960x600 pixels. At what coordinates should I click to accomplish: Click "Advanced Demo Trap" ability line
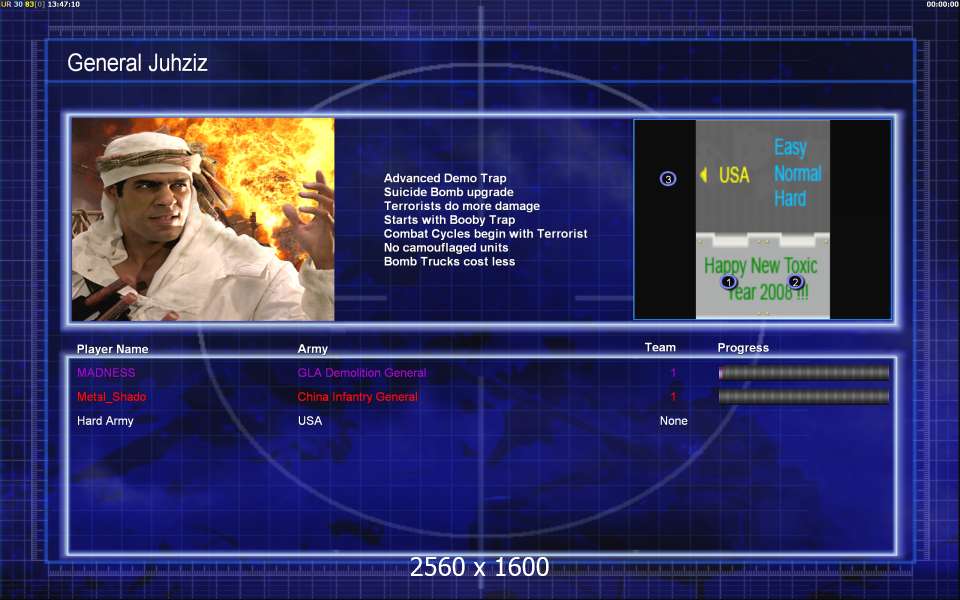[445, 178]
